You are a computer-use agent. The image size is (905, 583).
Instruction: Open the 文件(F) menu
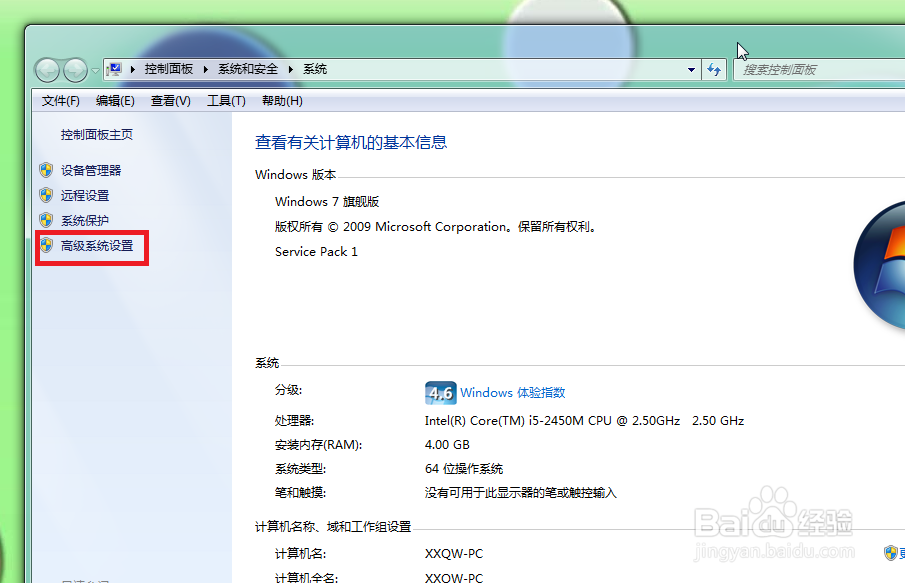pyautogui.click(x=61, y=101)
